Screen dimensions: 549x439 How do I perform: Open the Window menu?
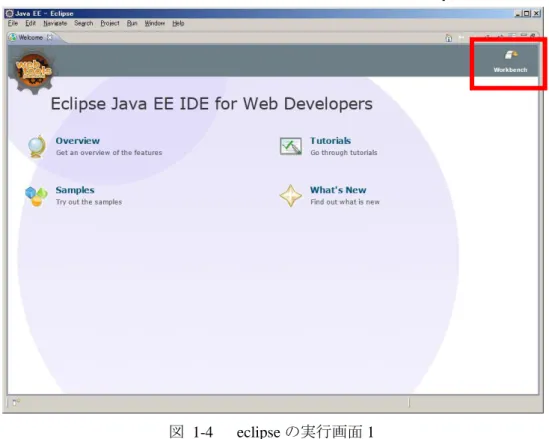point(155,23)
